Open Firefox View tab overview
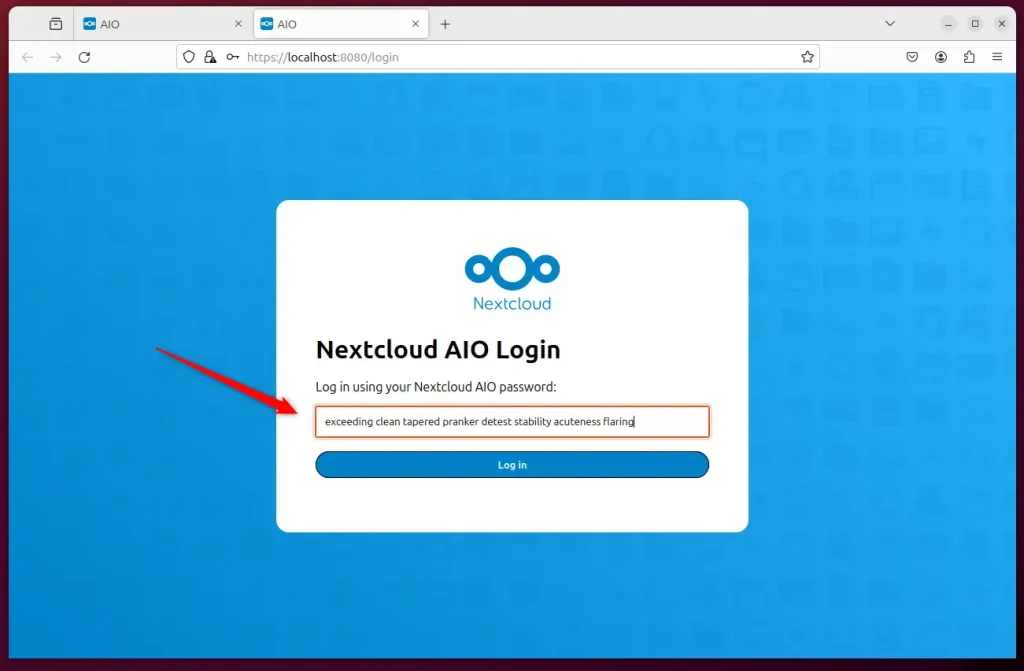Image resolution: width=1024 pixels, height=671 pixels. 56,24
